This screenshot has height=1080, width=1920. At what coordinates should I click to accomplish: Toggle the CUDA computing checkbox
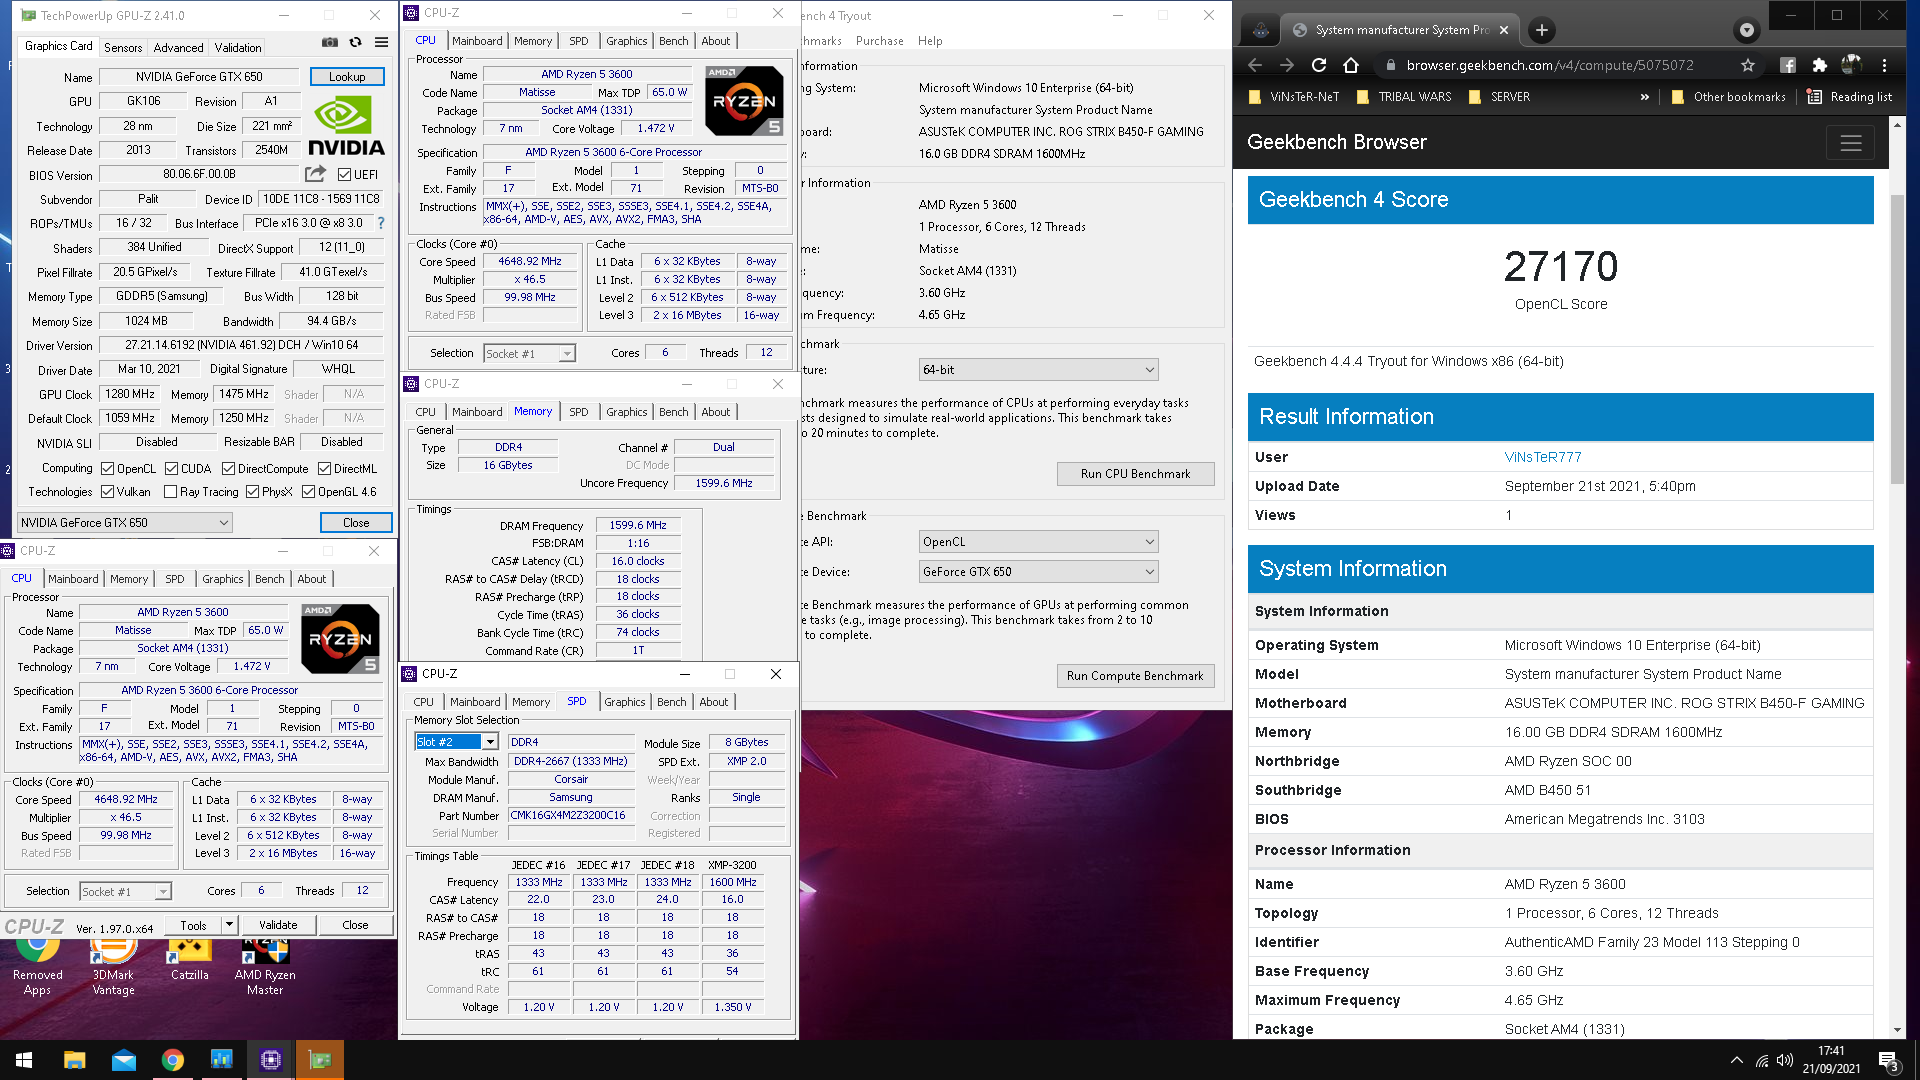(171, 469)
